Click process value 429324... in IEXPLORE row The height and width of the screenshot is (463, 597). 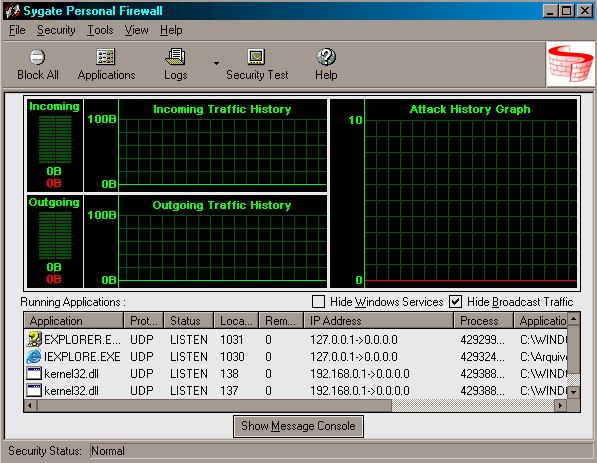pyautogui.click(x=482, y=356)
